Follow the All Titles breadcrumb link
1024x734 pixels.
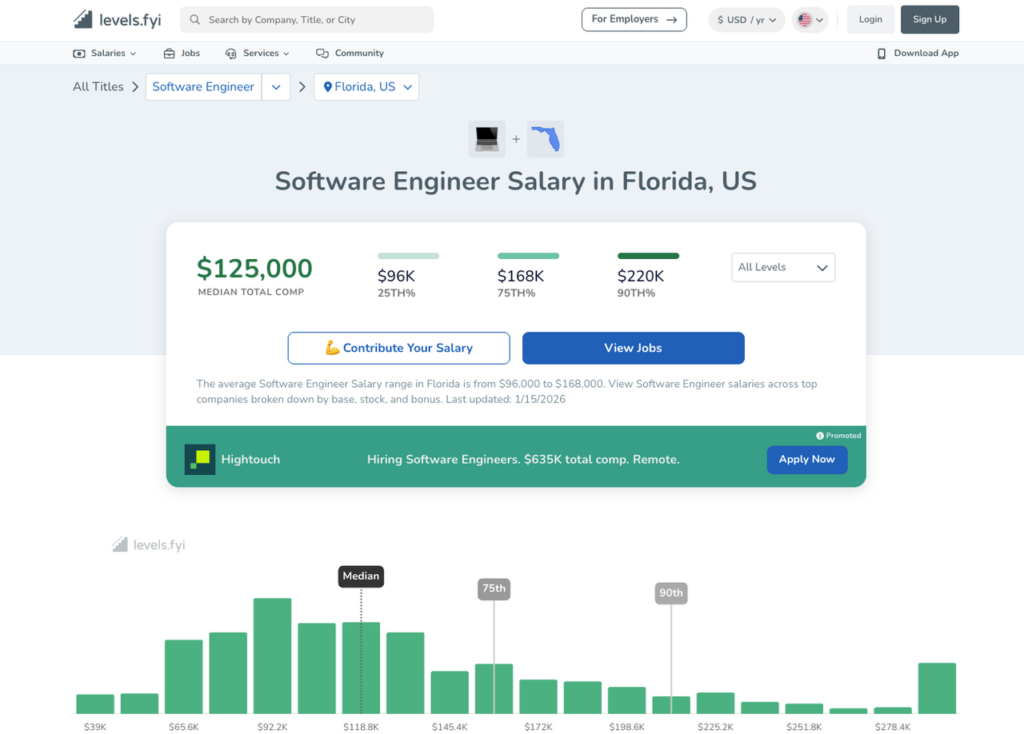coord(97,87)
